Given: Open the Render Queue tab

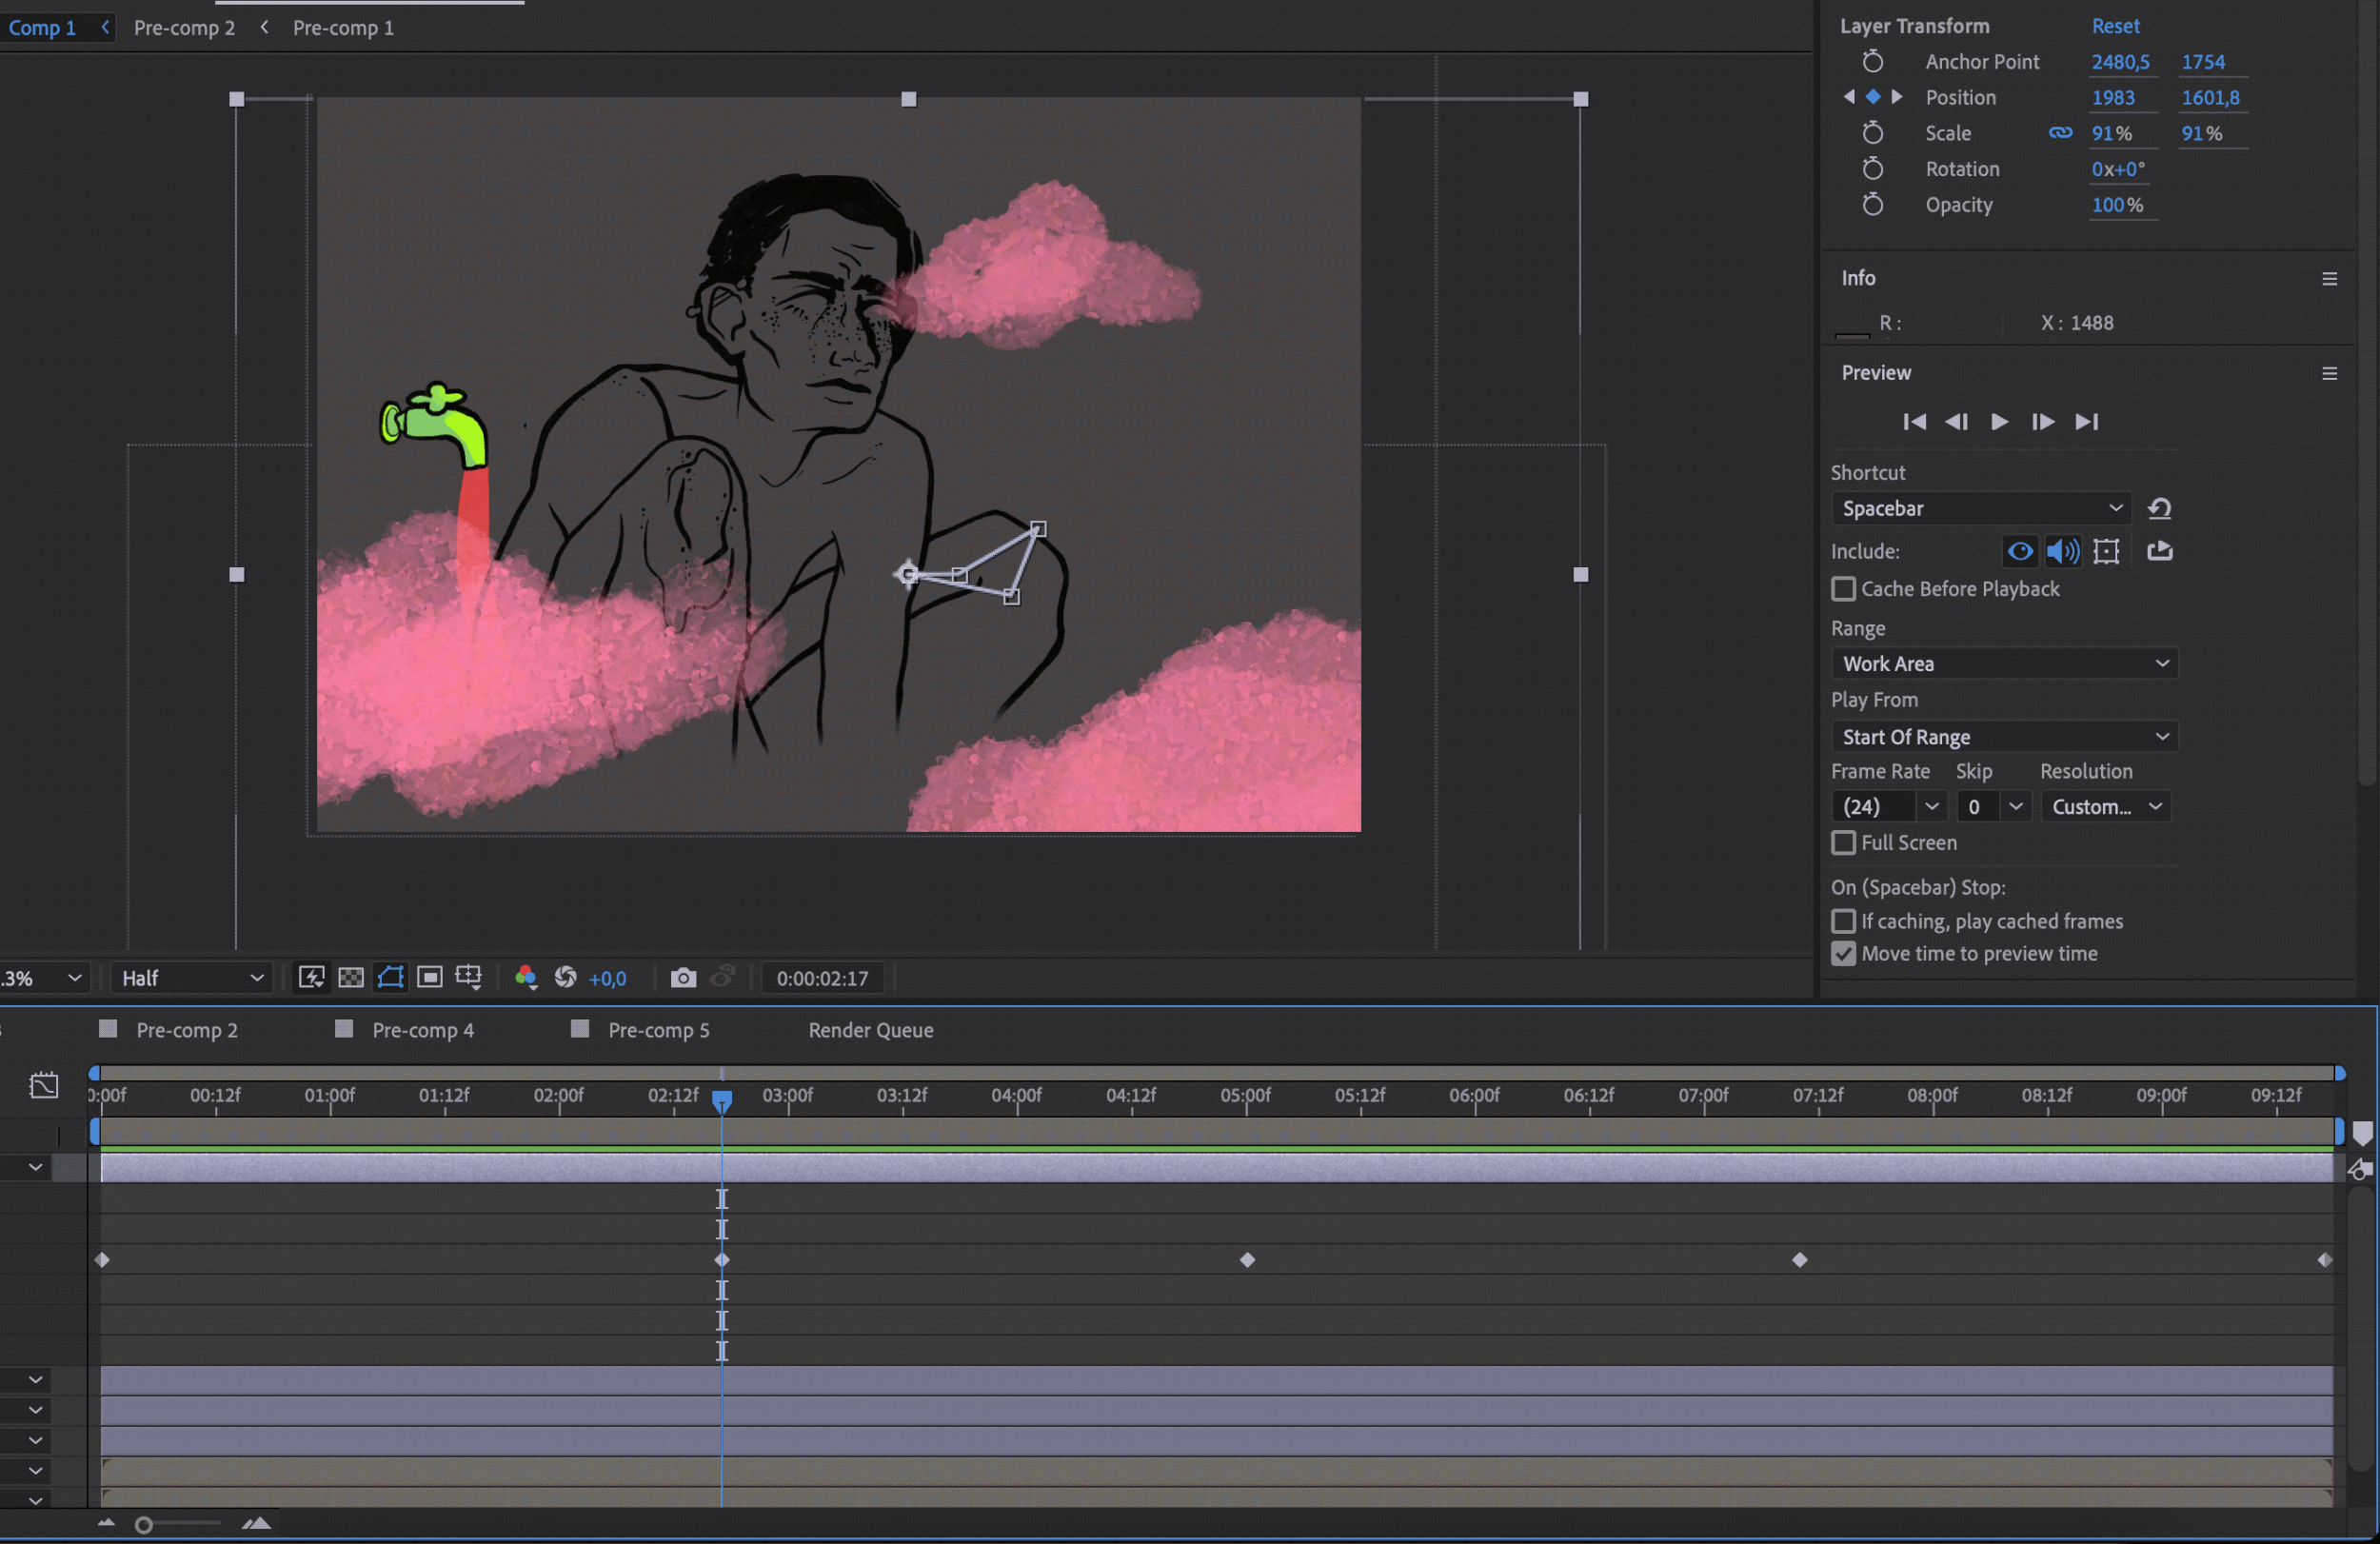Looking at the screenshot, I should [x=870, y=1029].
